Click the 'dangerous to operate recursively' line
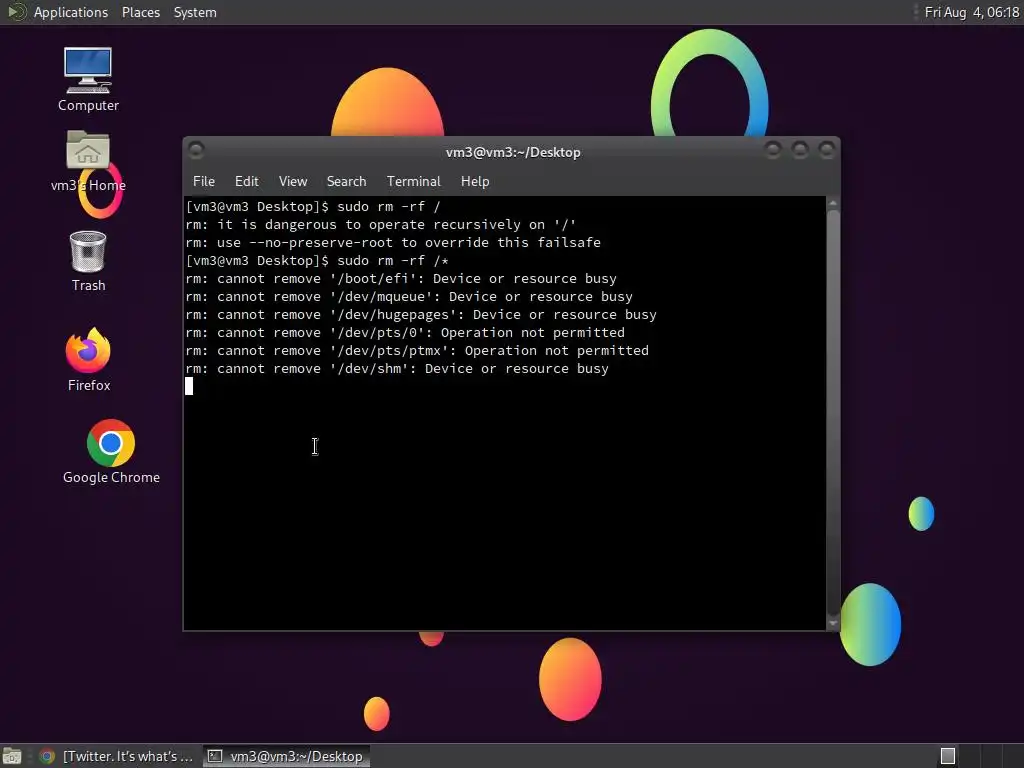Viewport: 1024px width, 768px height. pyautogui.click(x=381, y=225)
